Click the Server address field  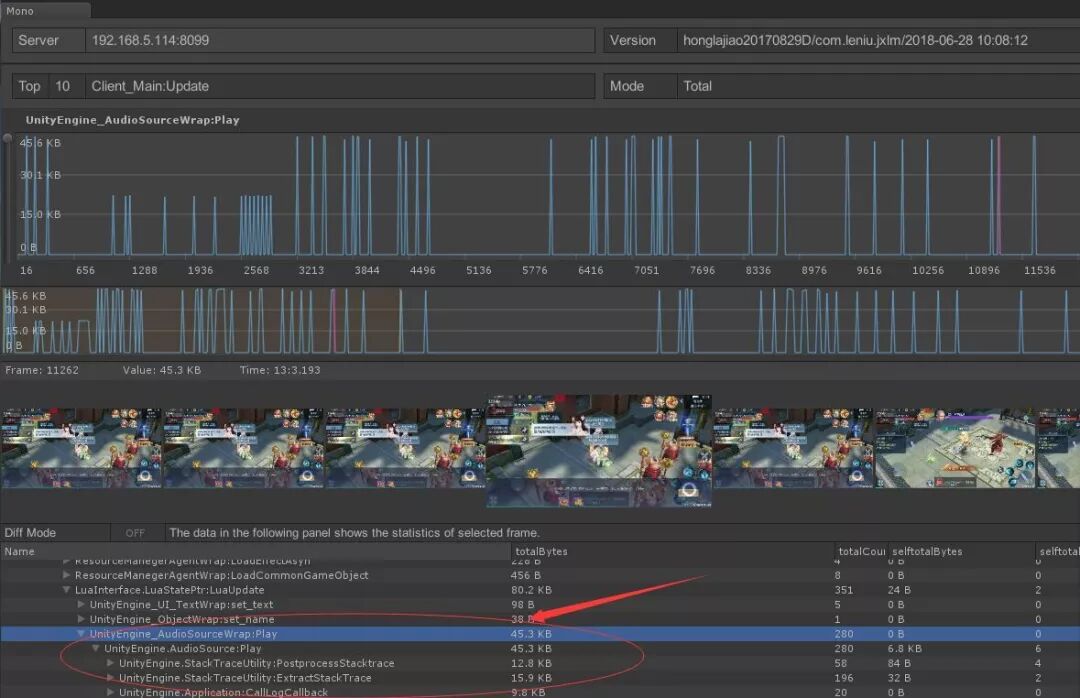[340, 40]
